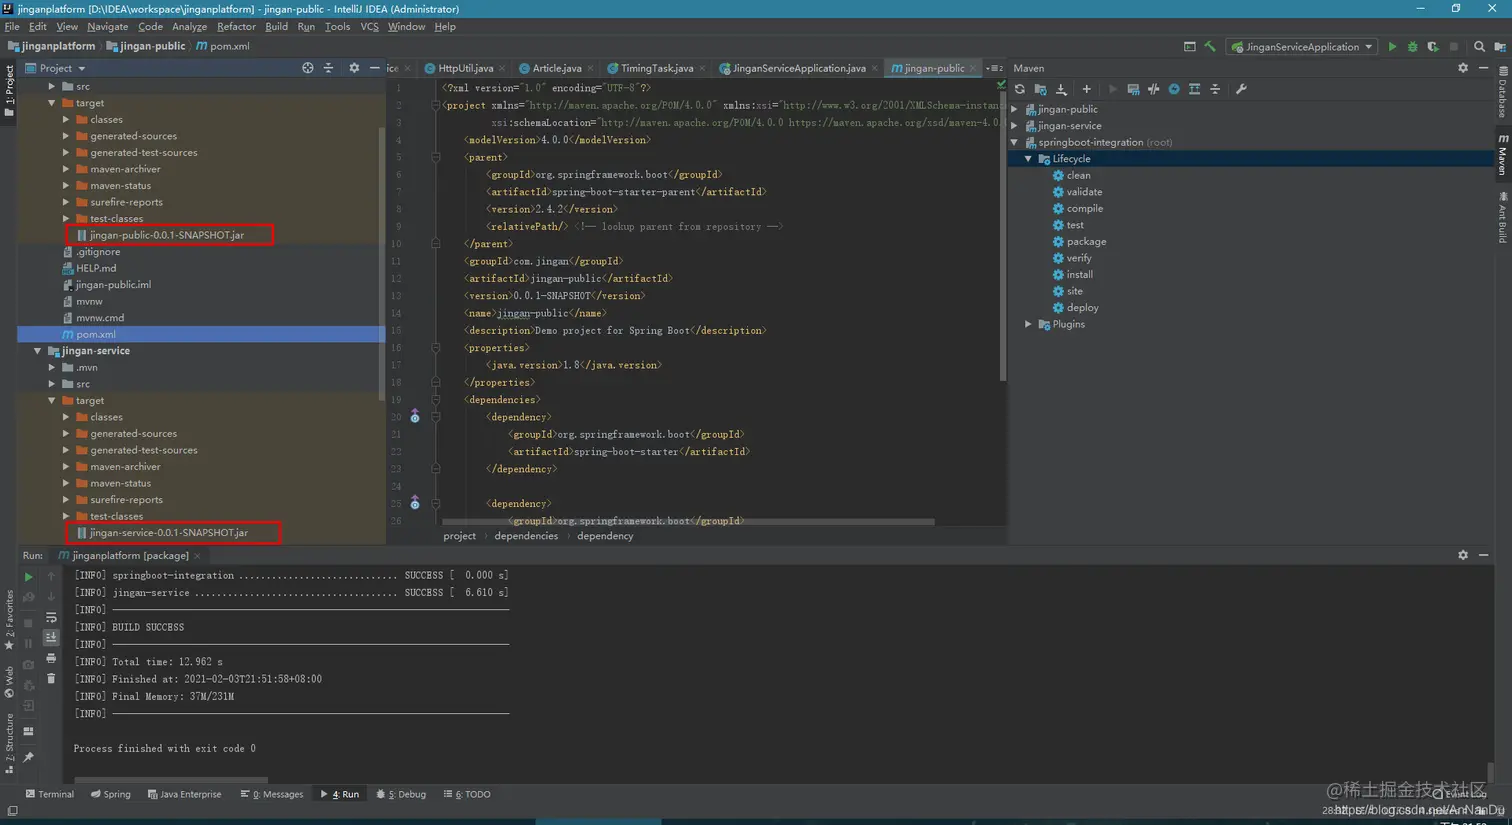Toggle soft-wrap in run console
The width and height of the screenshot is (1512, 825).
51,617
